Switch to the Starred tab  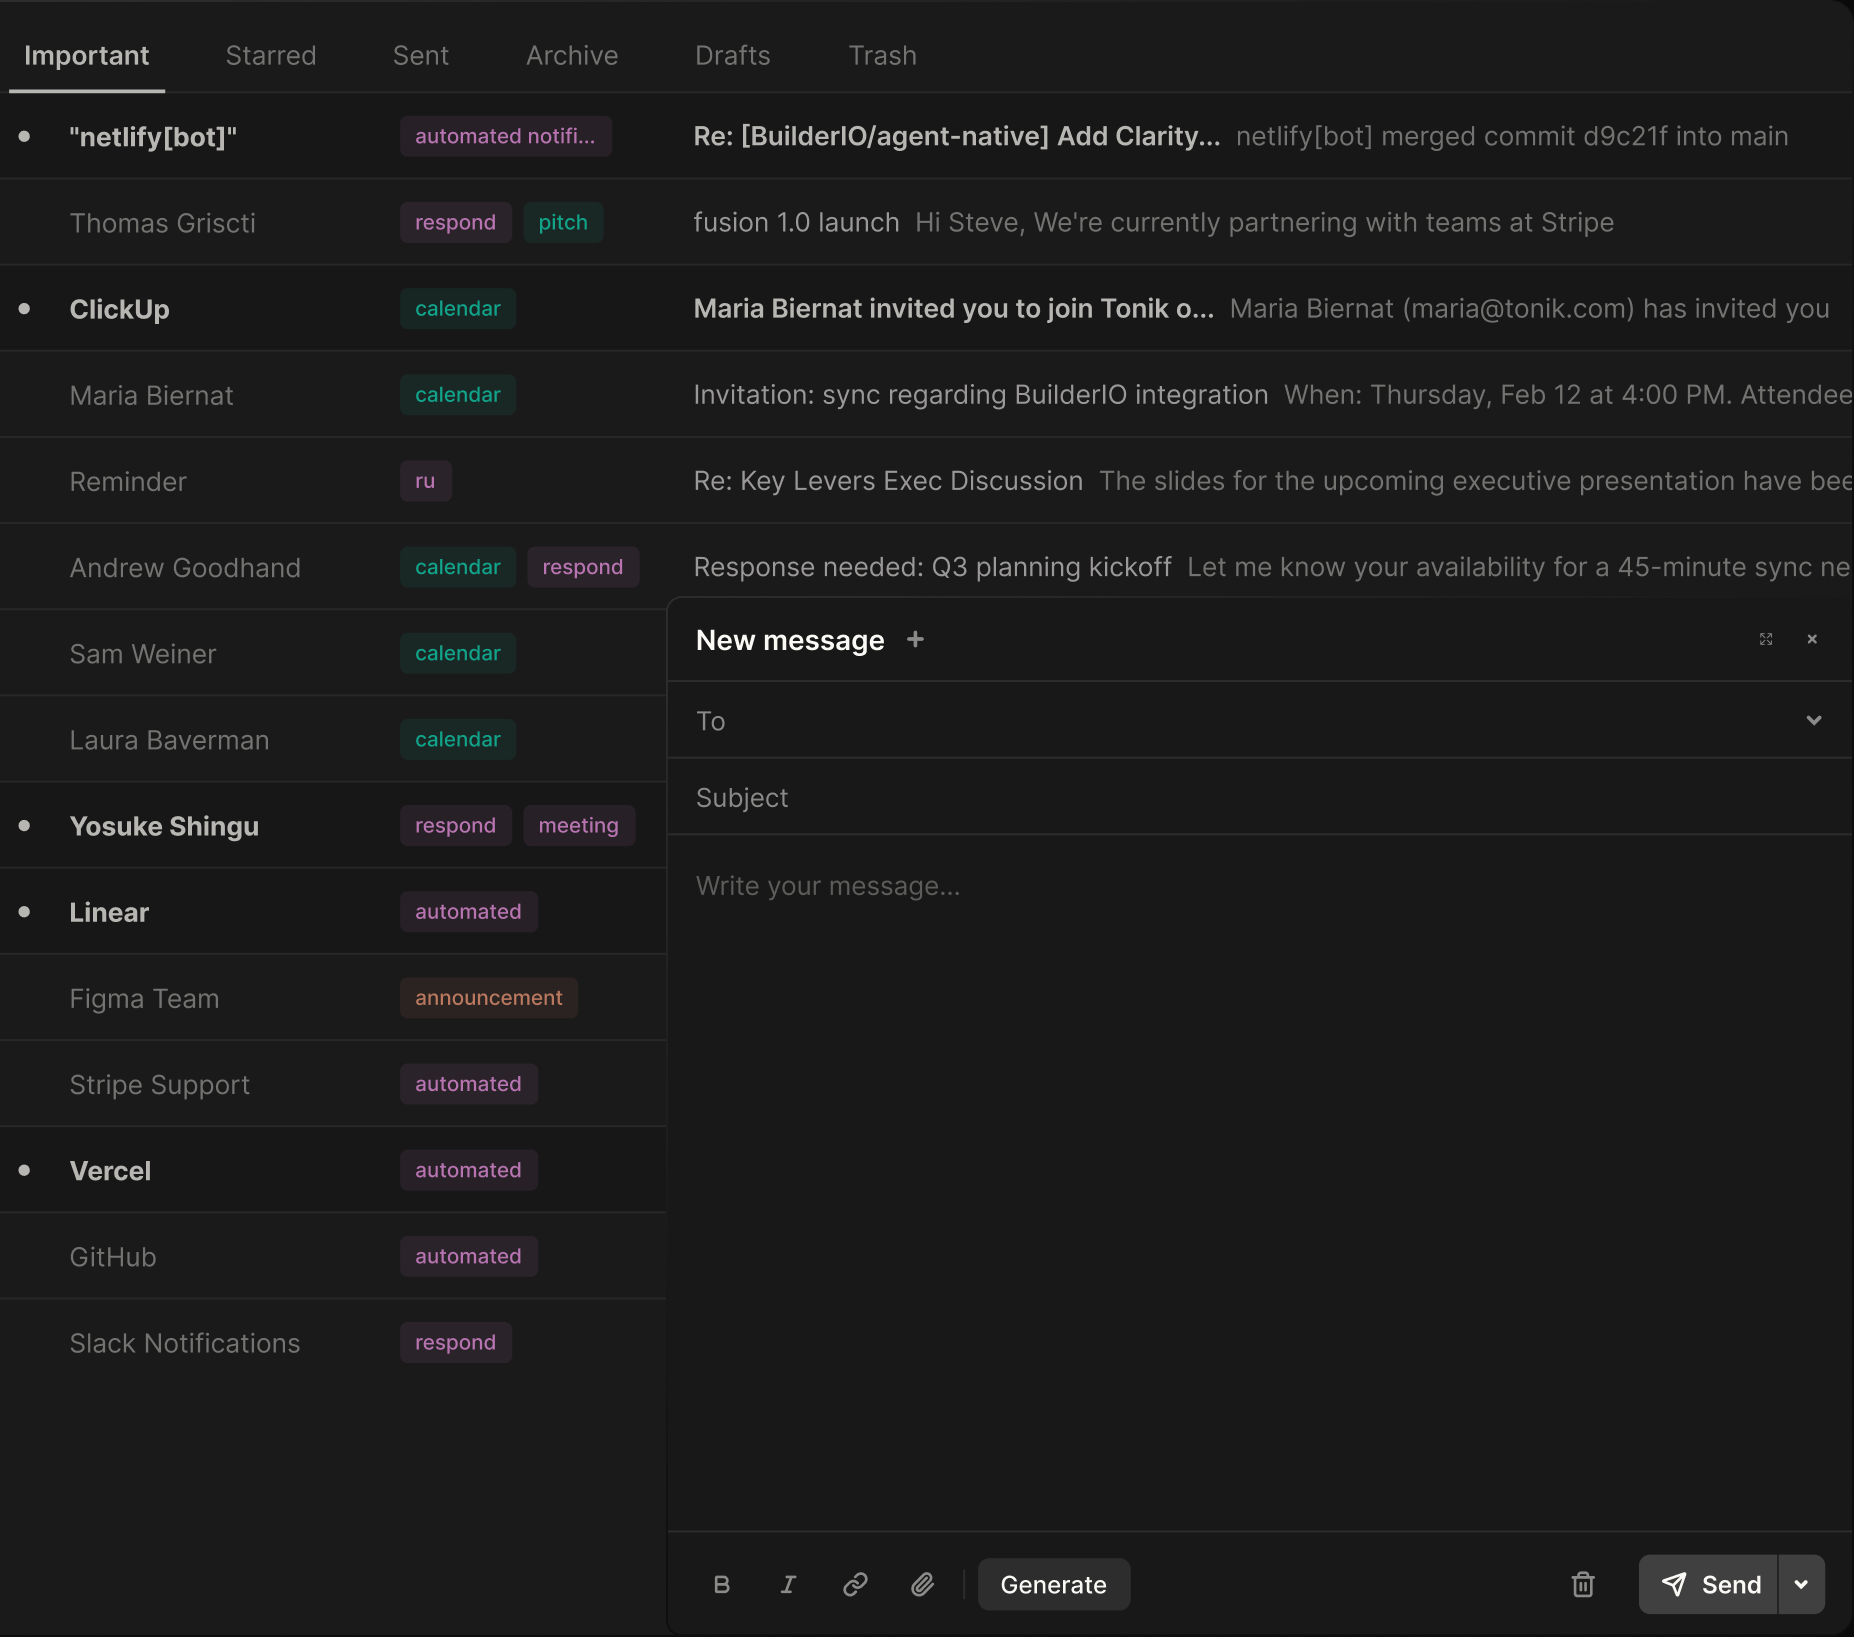click(271, 55)
